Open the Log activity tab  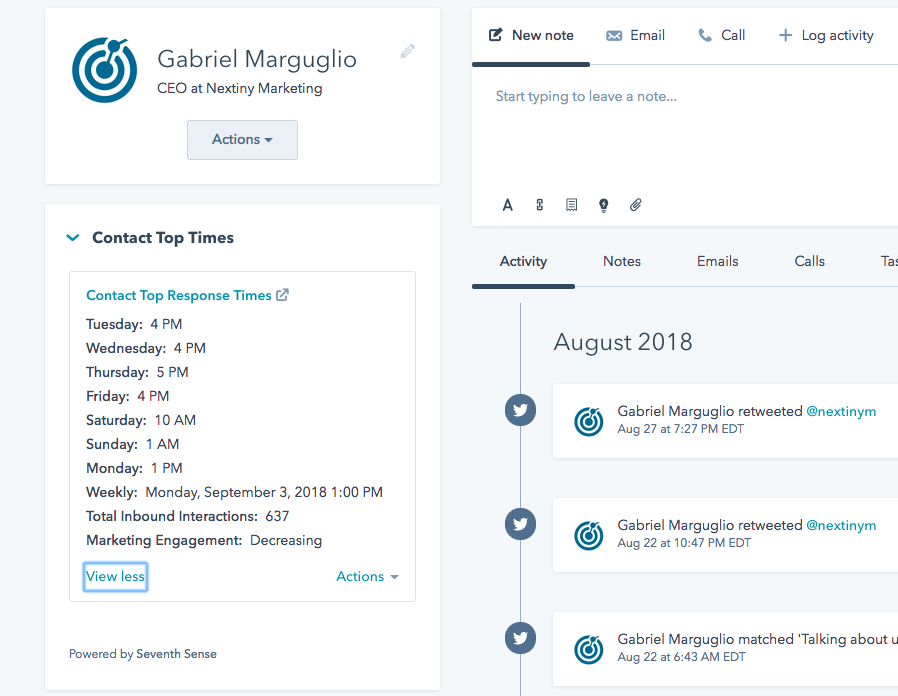point(826,36)
